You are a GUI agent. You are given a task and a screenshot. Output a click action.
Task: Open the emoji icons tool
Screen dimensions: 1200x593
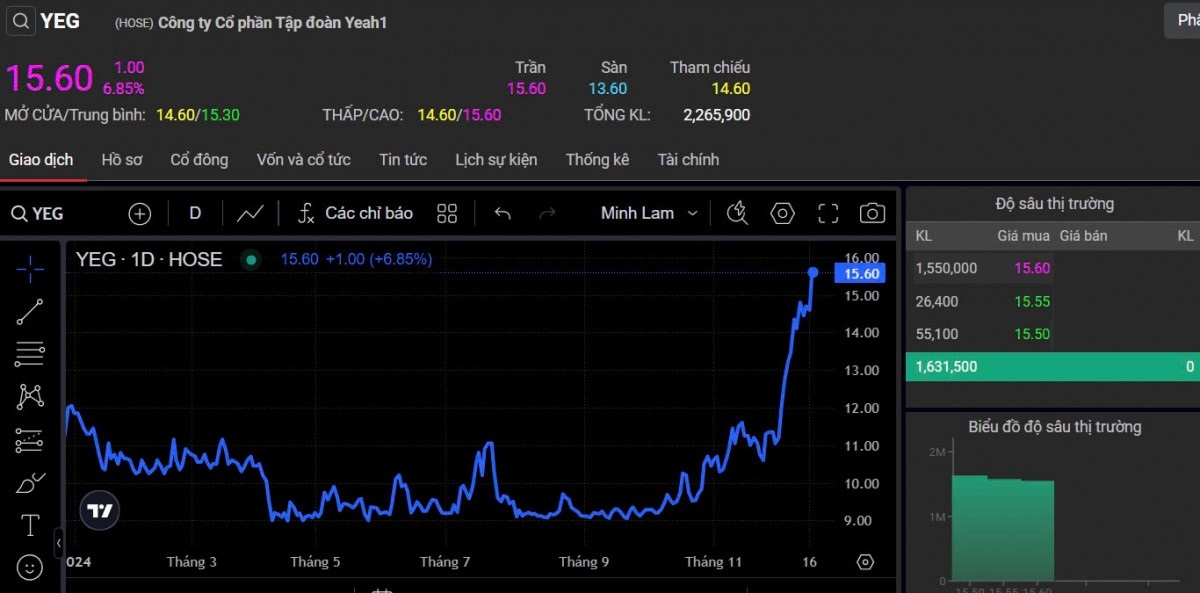(30, 568)
